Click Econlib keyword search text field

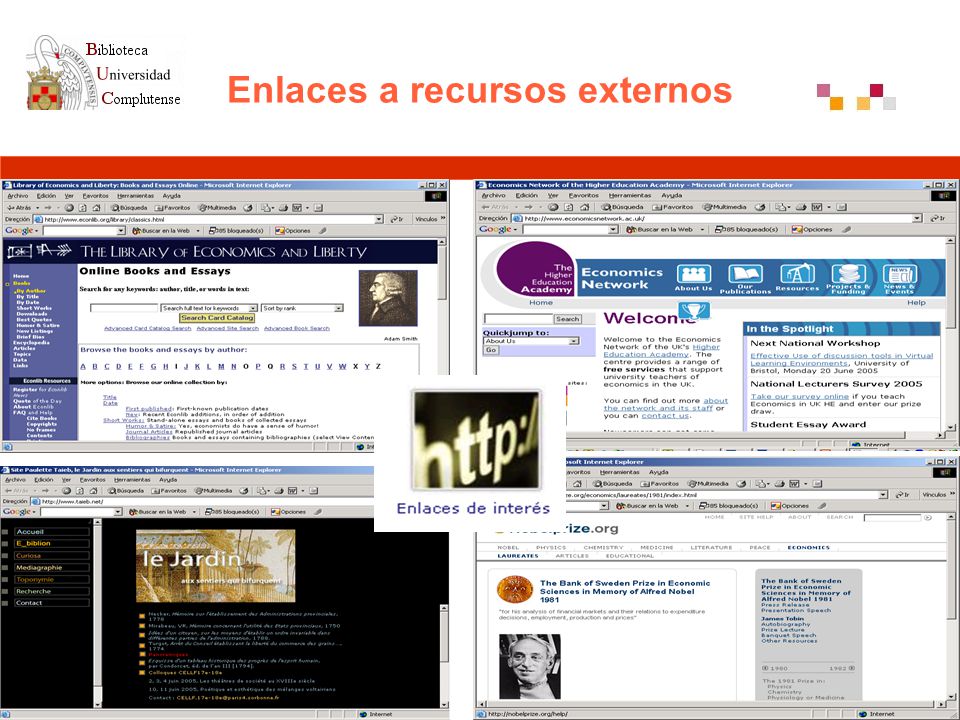tap(124, 309)
